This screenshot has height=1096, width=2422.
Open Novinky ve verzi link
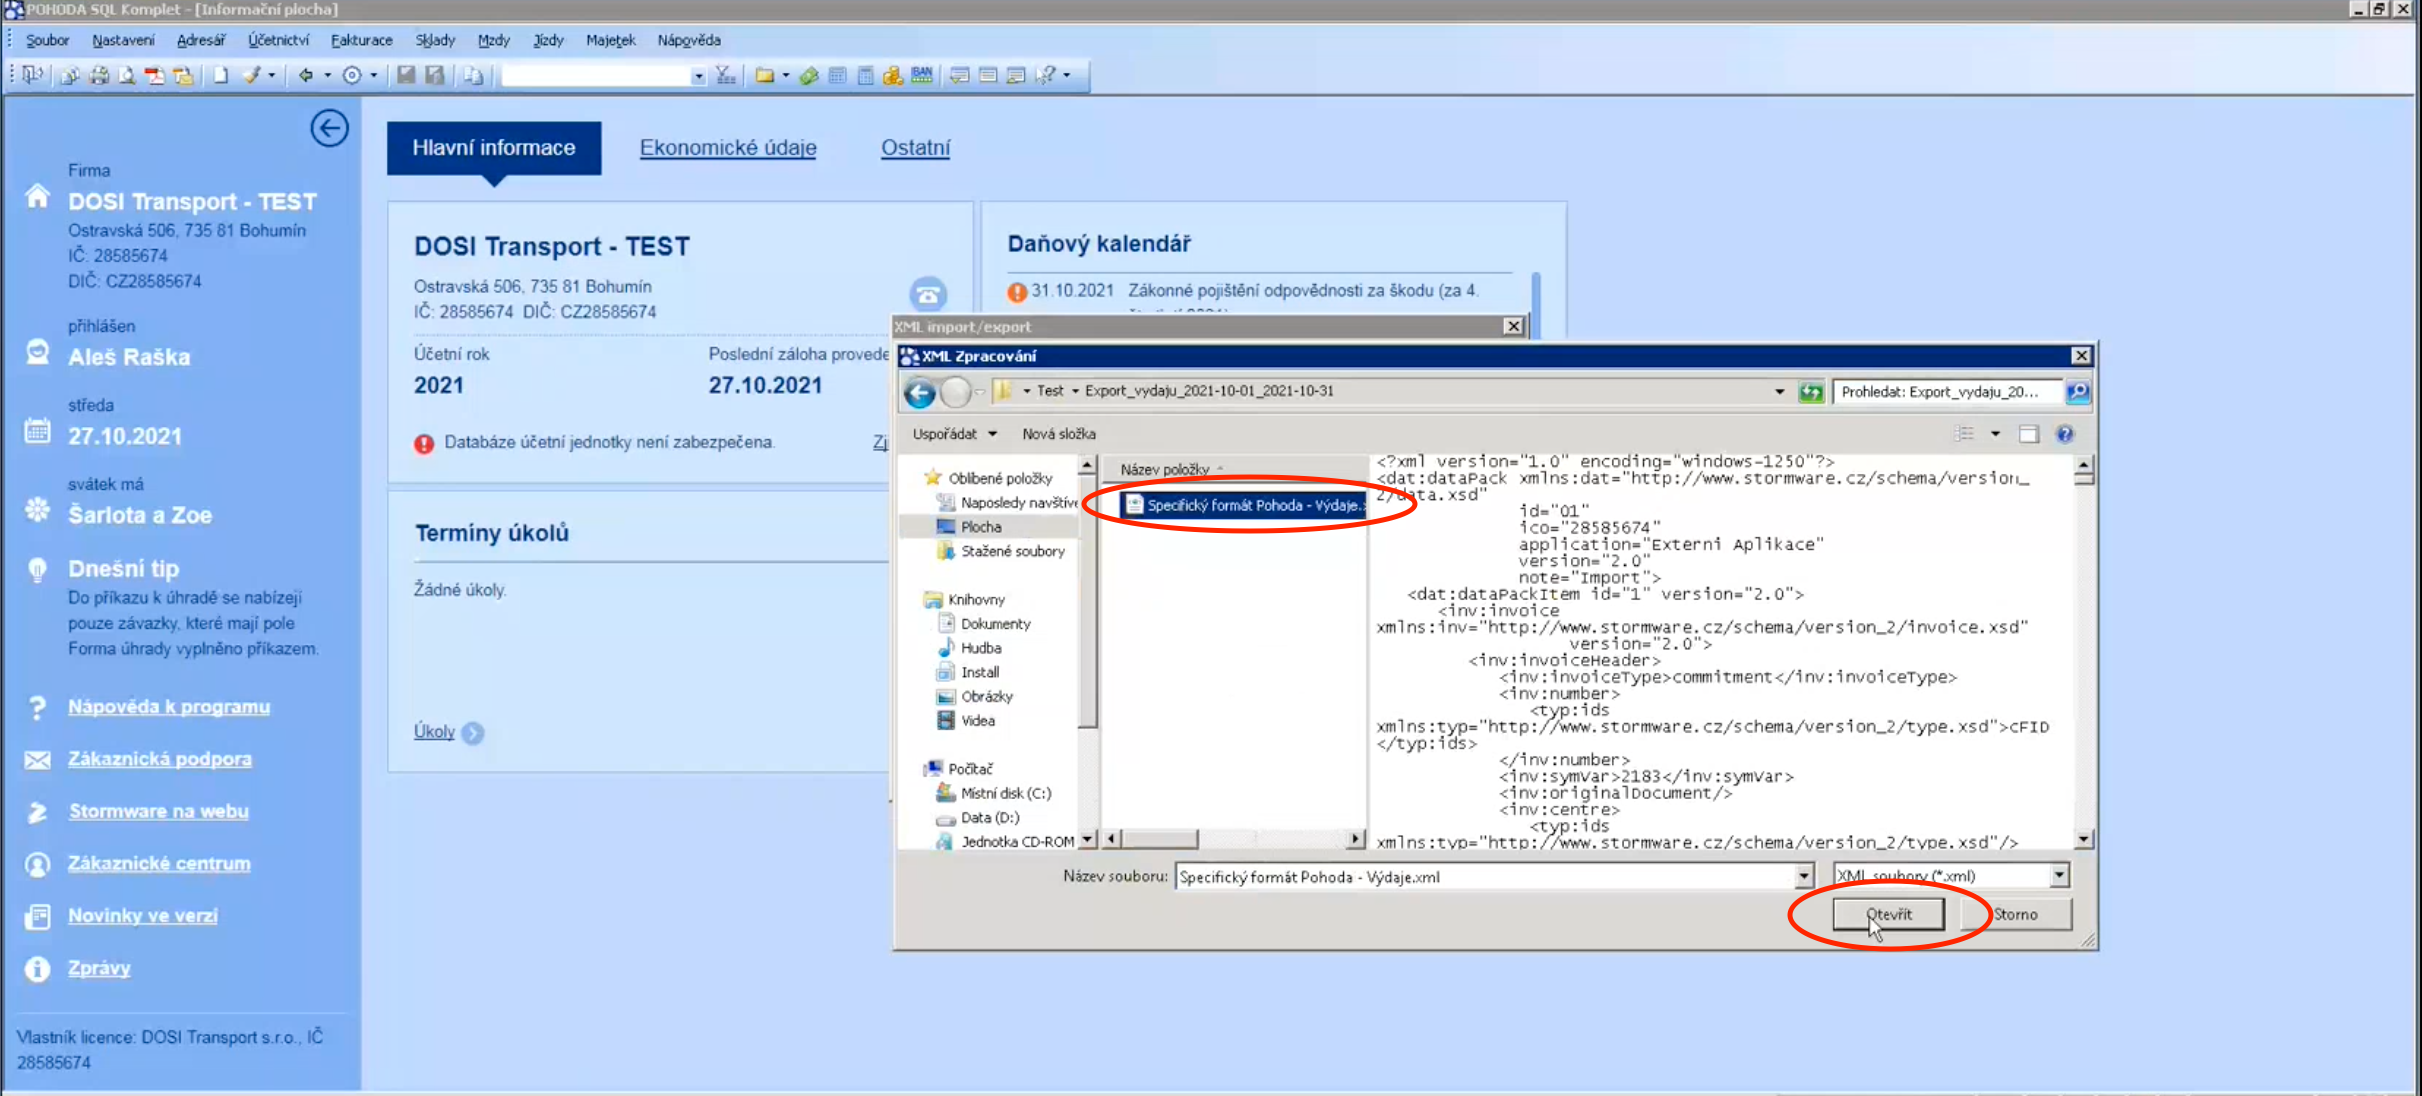point(142,916)
